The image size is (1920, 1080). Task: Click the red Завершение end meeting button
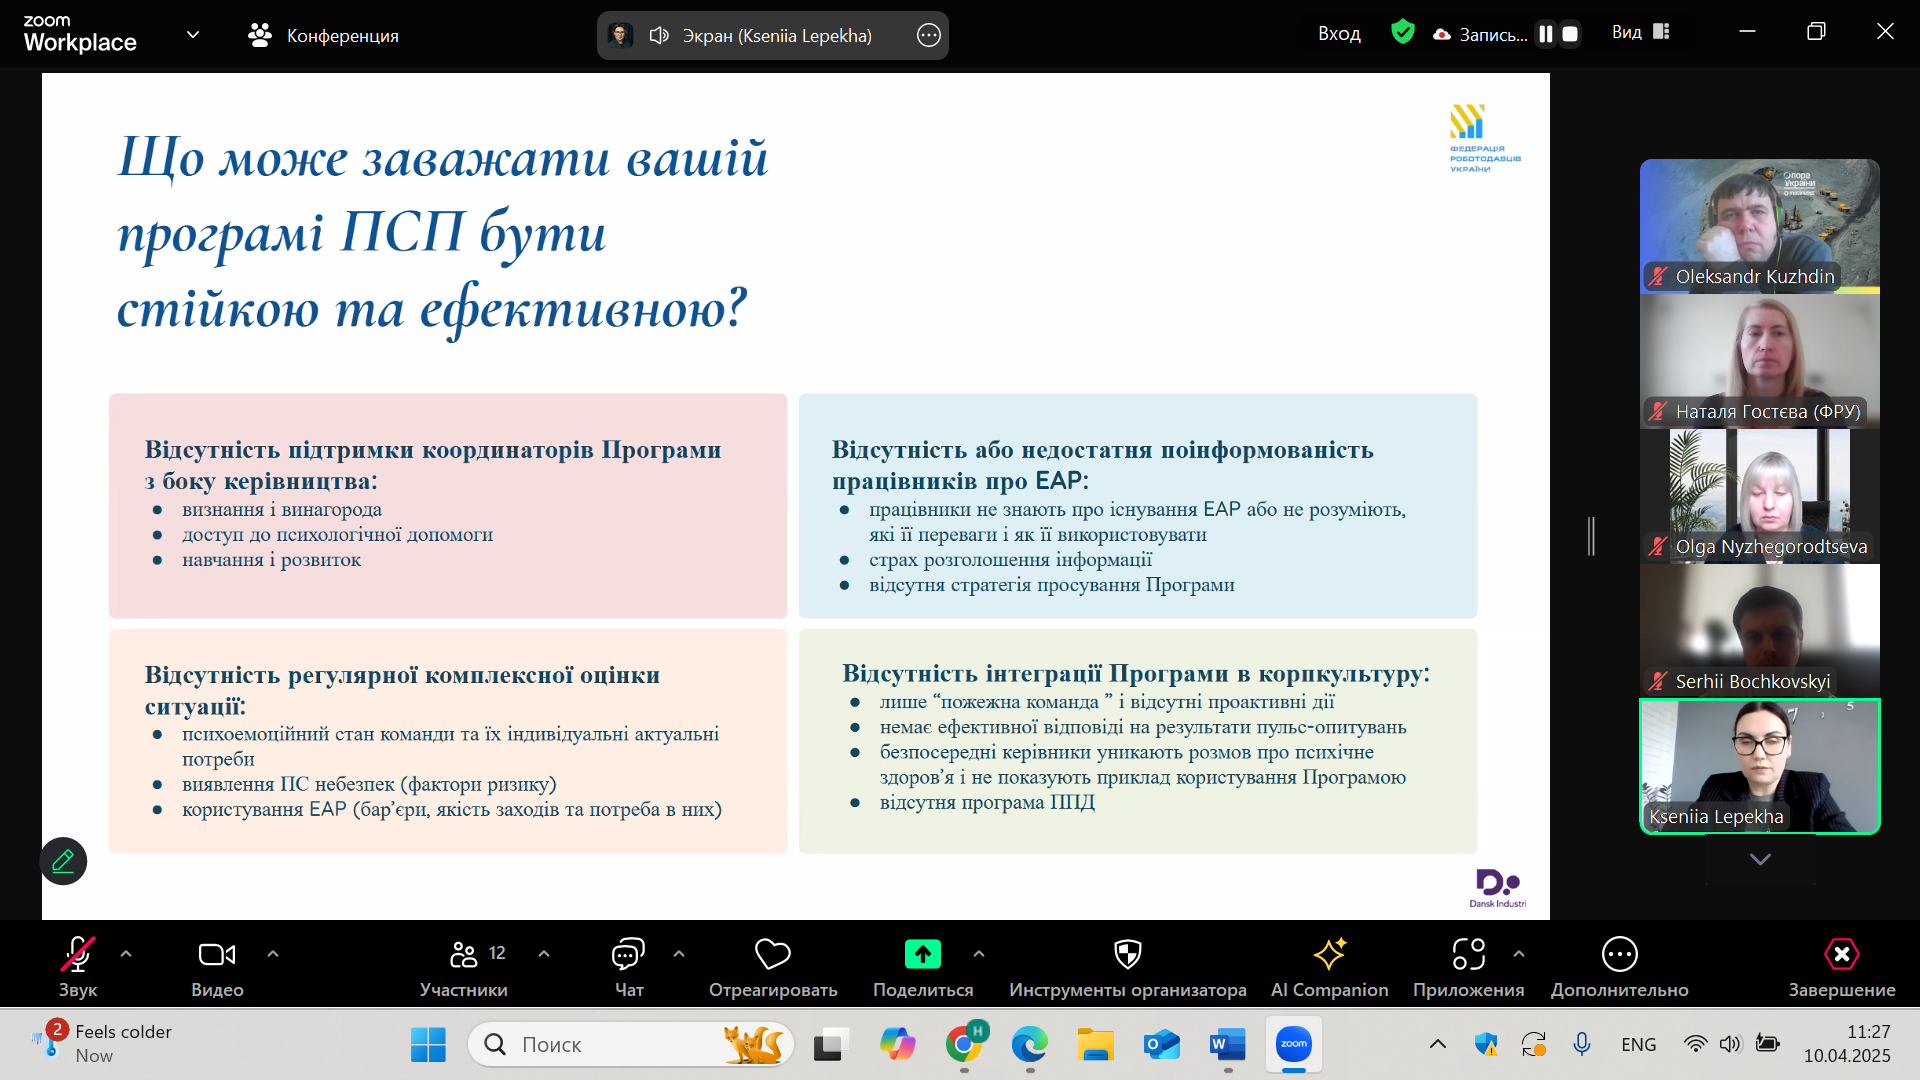pos(1841,955)
